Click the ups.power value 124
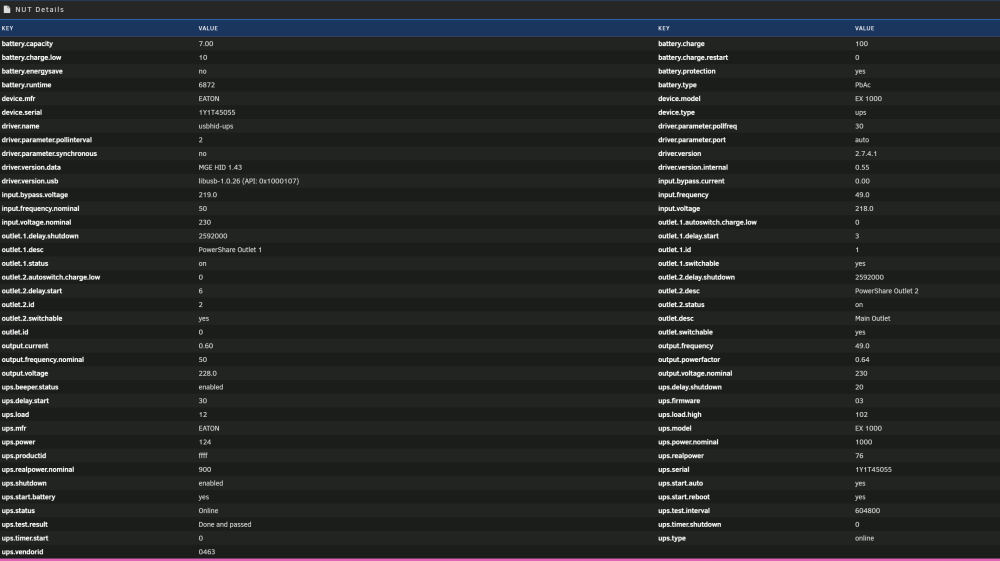Screen dimensions: 1000x561 205,442
